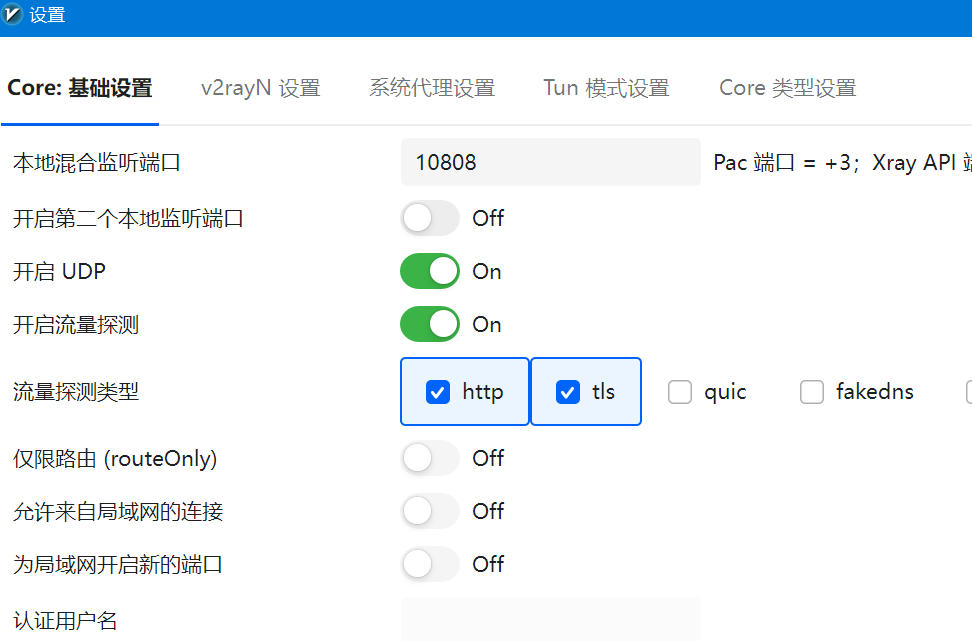This screenshot has height=641, width=972.
Task: Enable the fakedns checkbox
Action: pyautogui.click(x=812, y=391)
